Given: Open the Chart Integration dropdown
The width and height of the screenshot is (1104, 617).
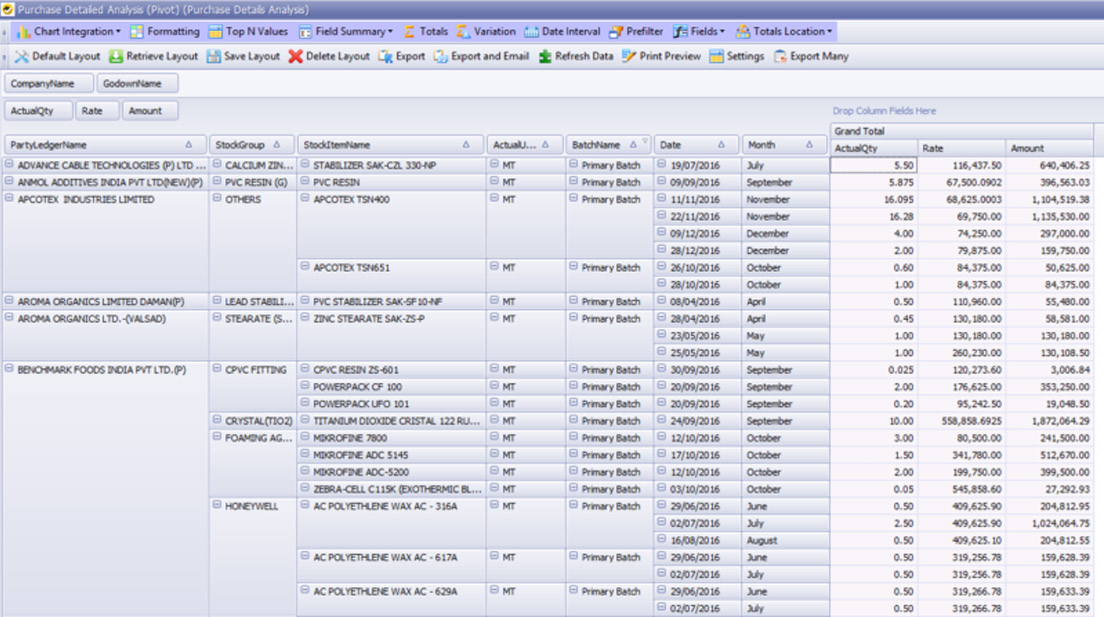Looking at the screenshot, I should click(70, 30).
